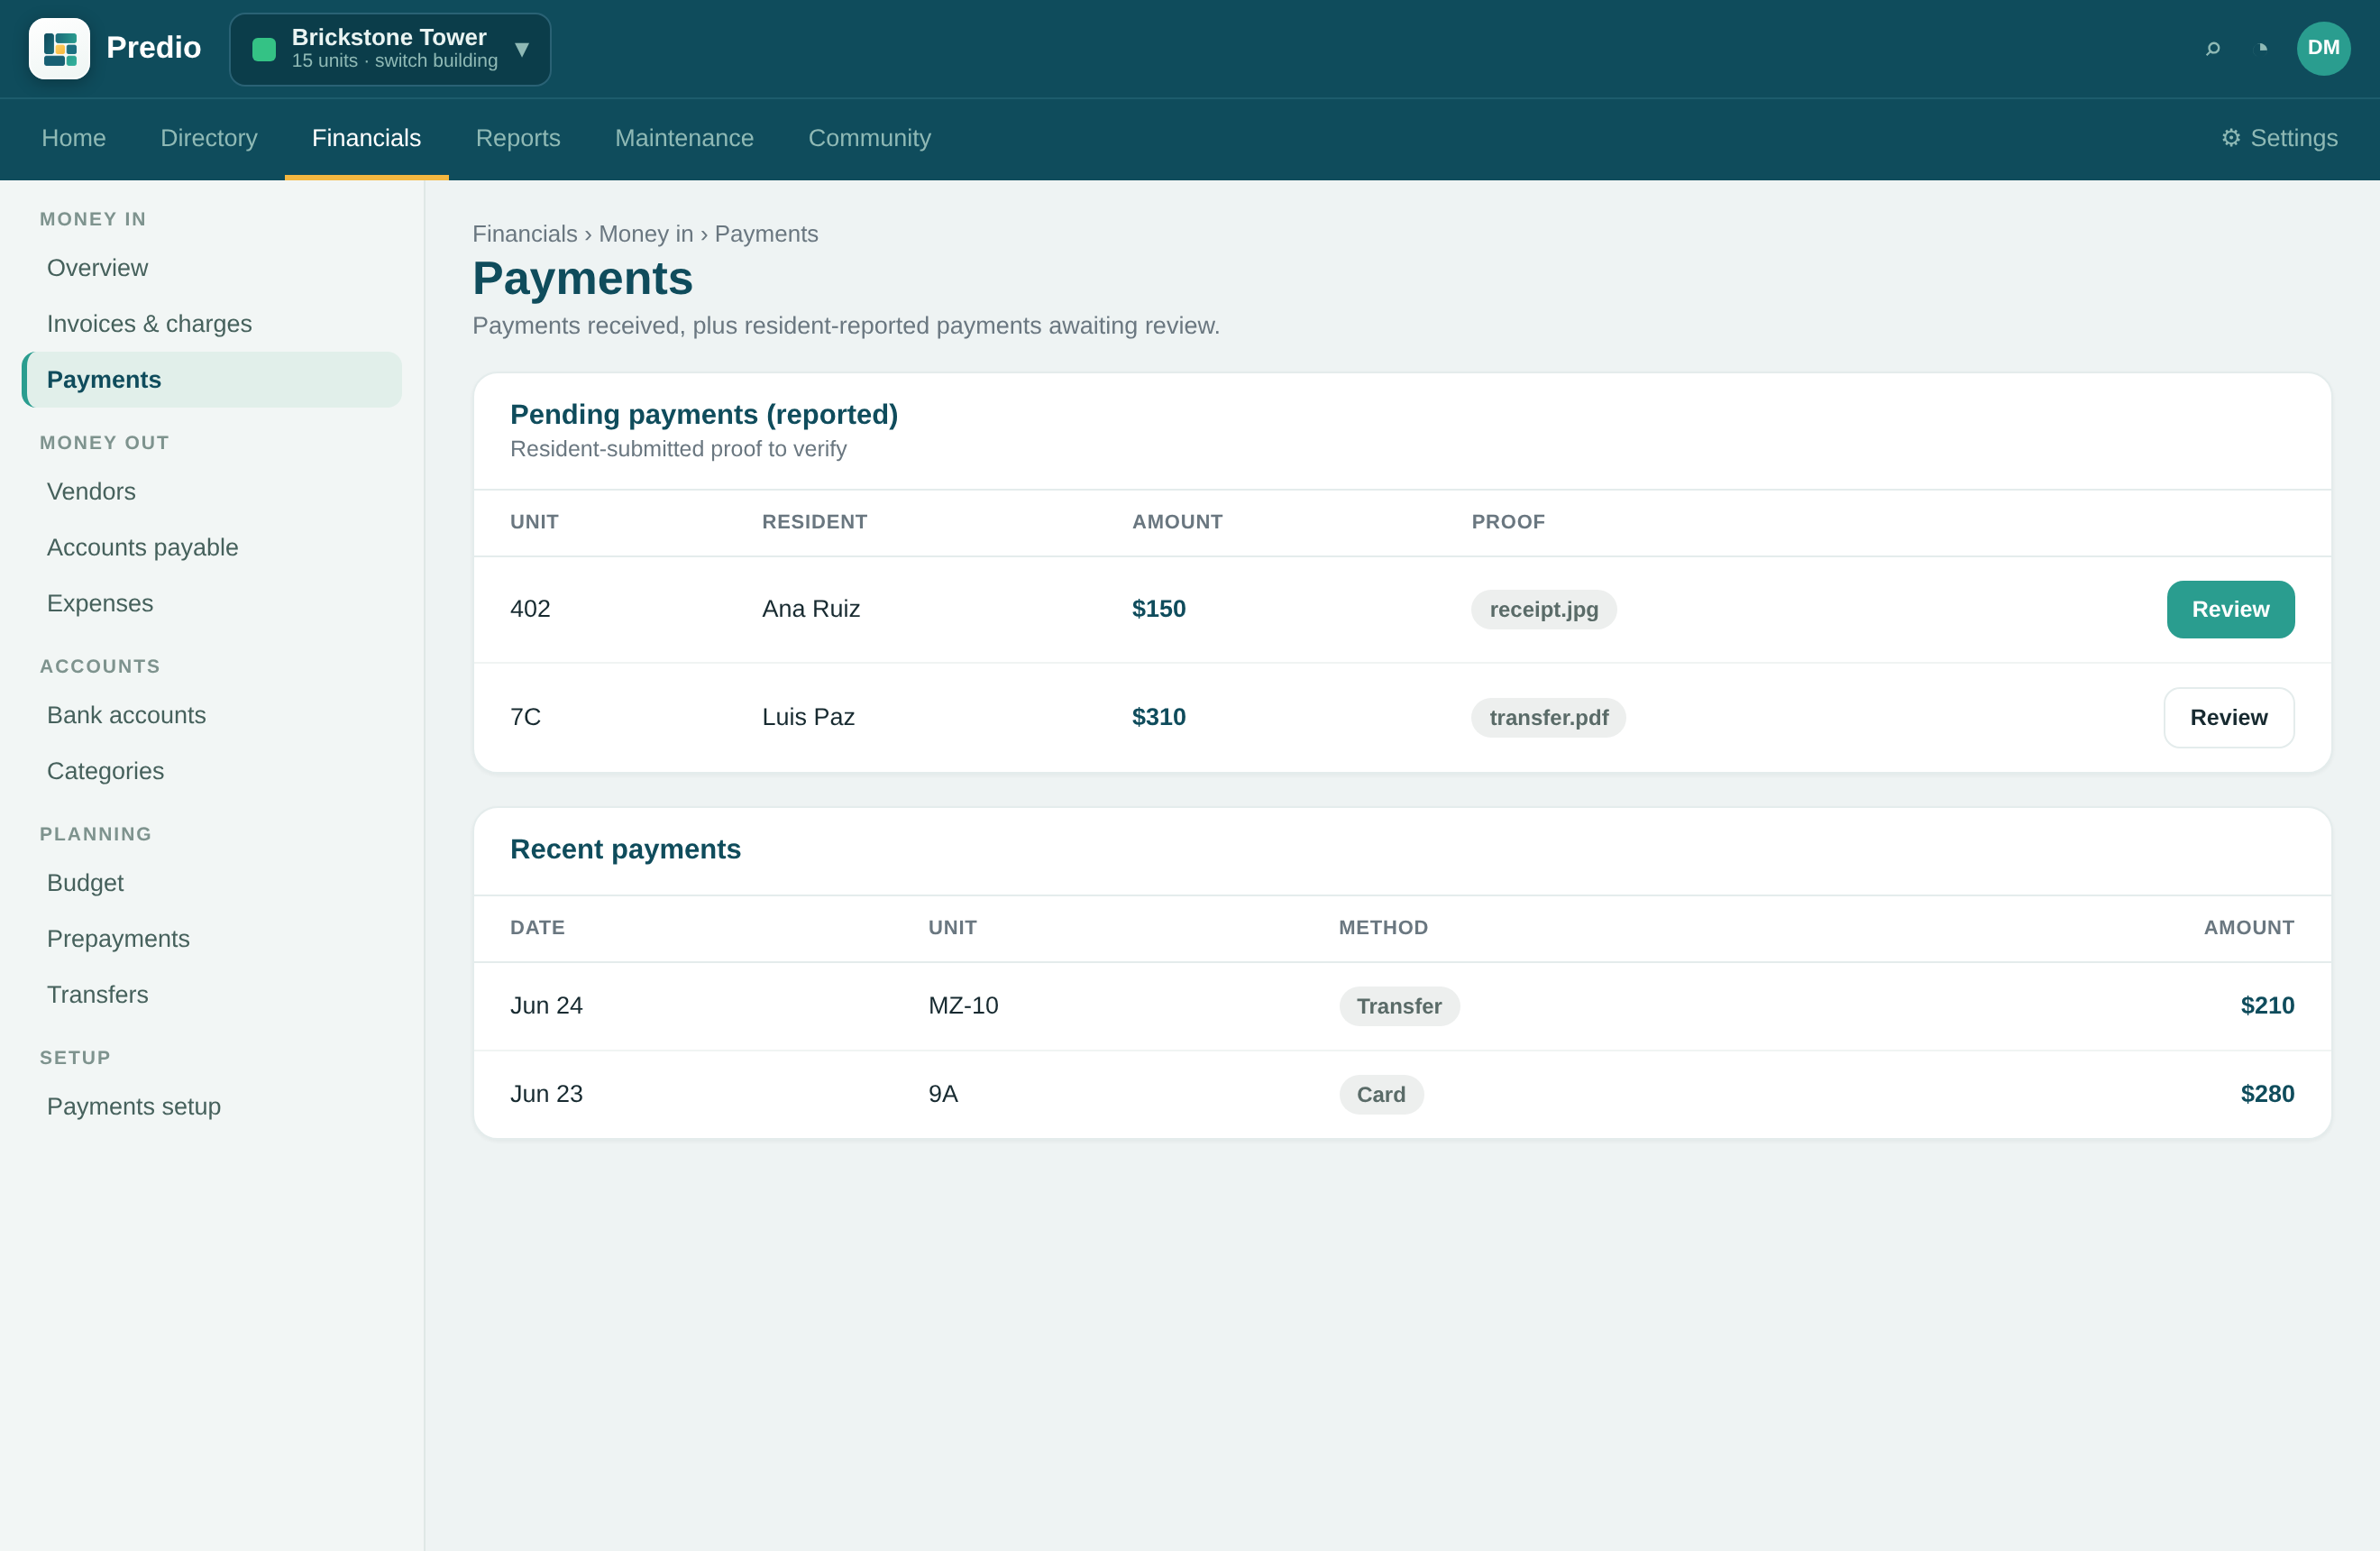Image resolution: width=2380 pixels, height=1551 pixels.
Task: Review Ana Ruiz's pending payment
Action: (x=2230, y=610)
